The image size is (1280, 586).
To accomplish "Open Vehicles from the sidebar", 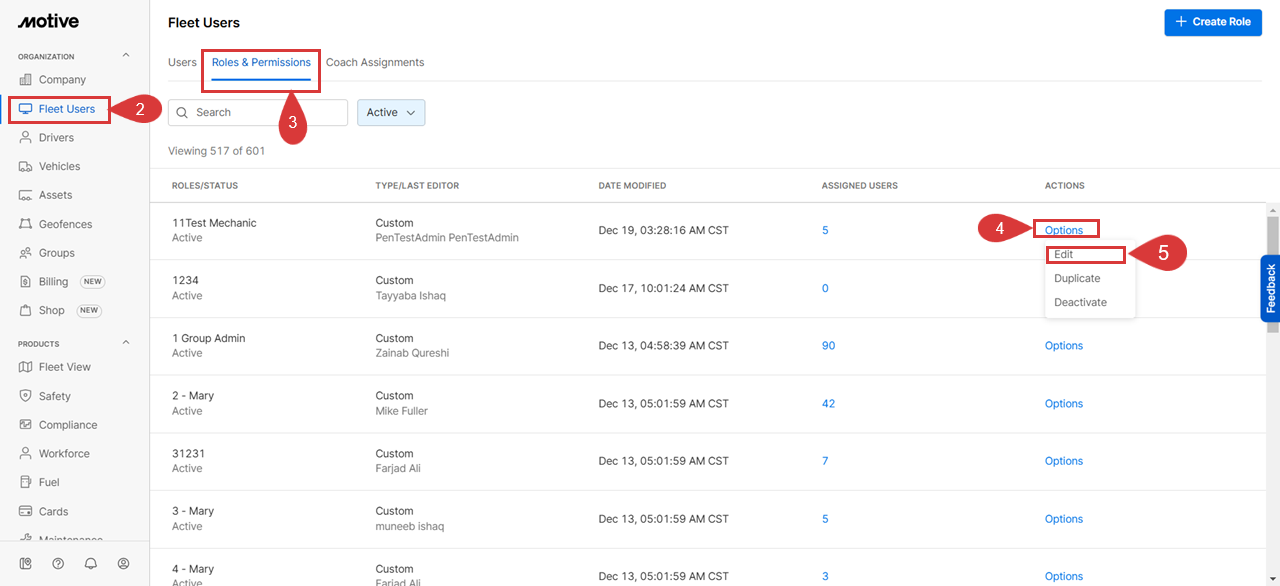I will [59, 166].
